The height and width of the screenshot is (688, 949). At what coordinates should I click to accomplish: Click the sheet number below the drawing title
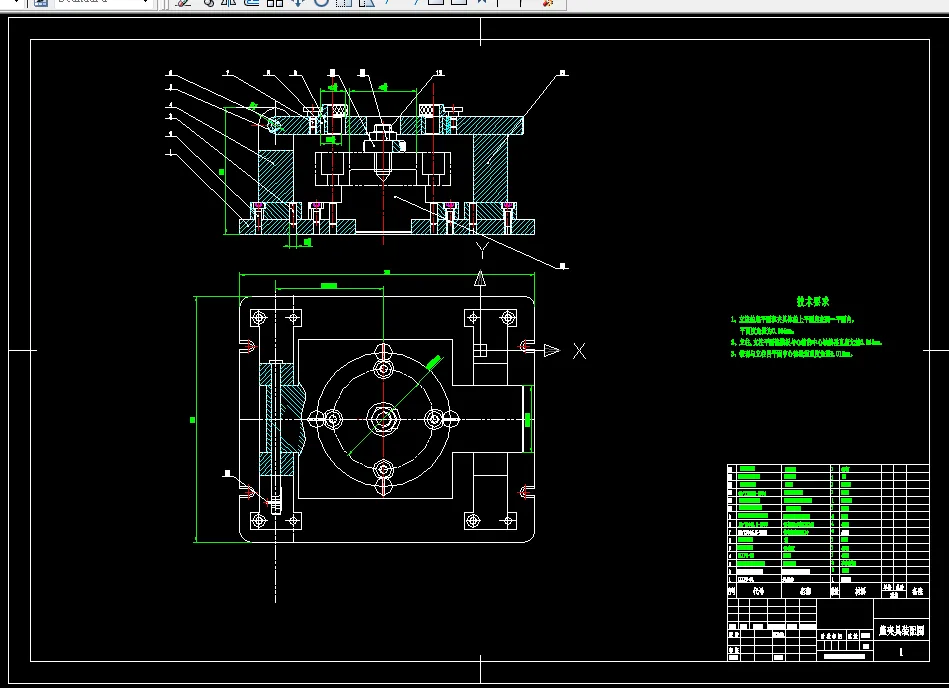click(901, 652)
